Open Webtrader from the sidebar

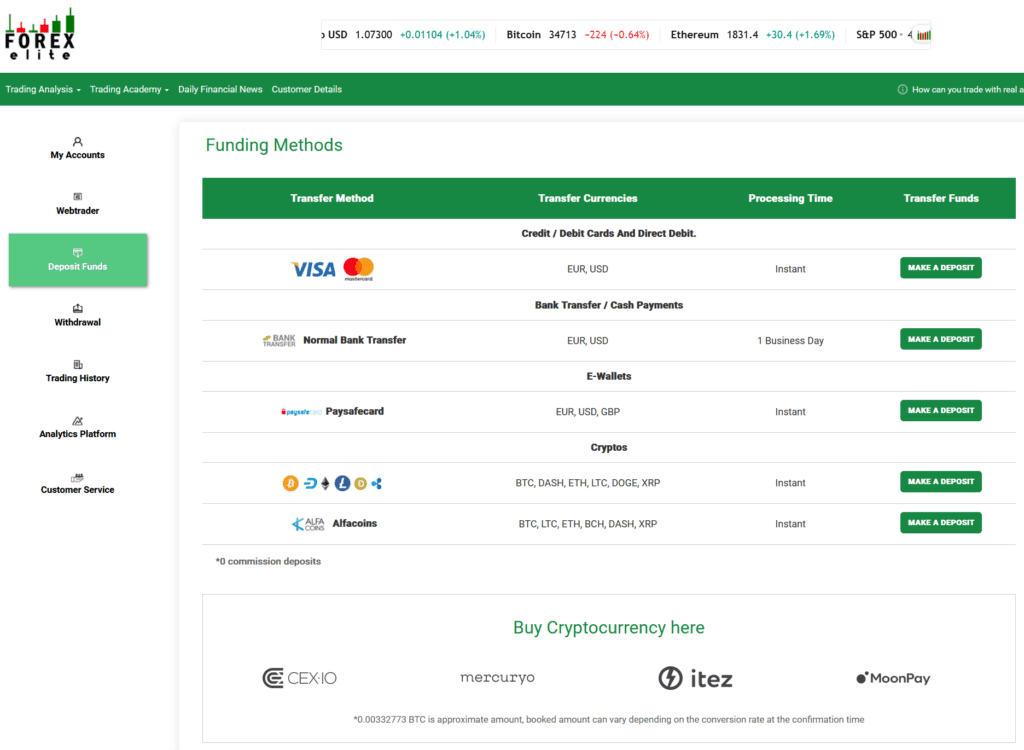[77, 197]
